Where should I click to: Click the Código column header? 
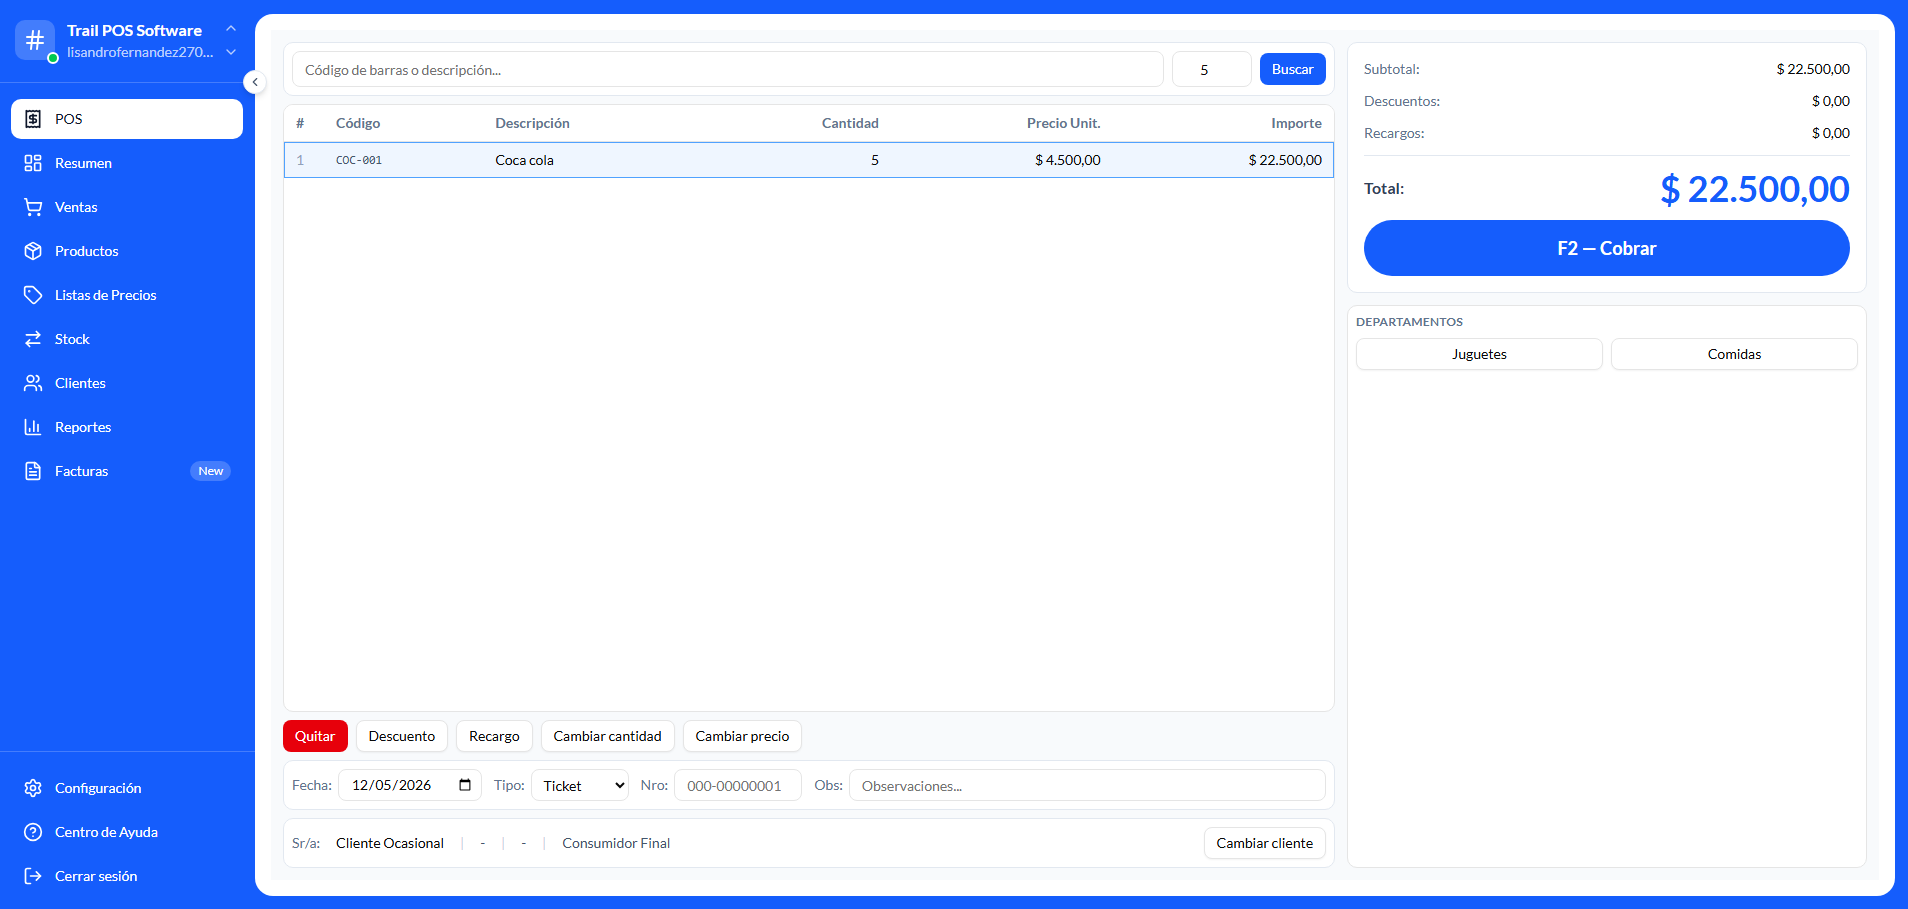(x=358, y=123)
